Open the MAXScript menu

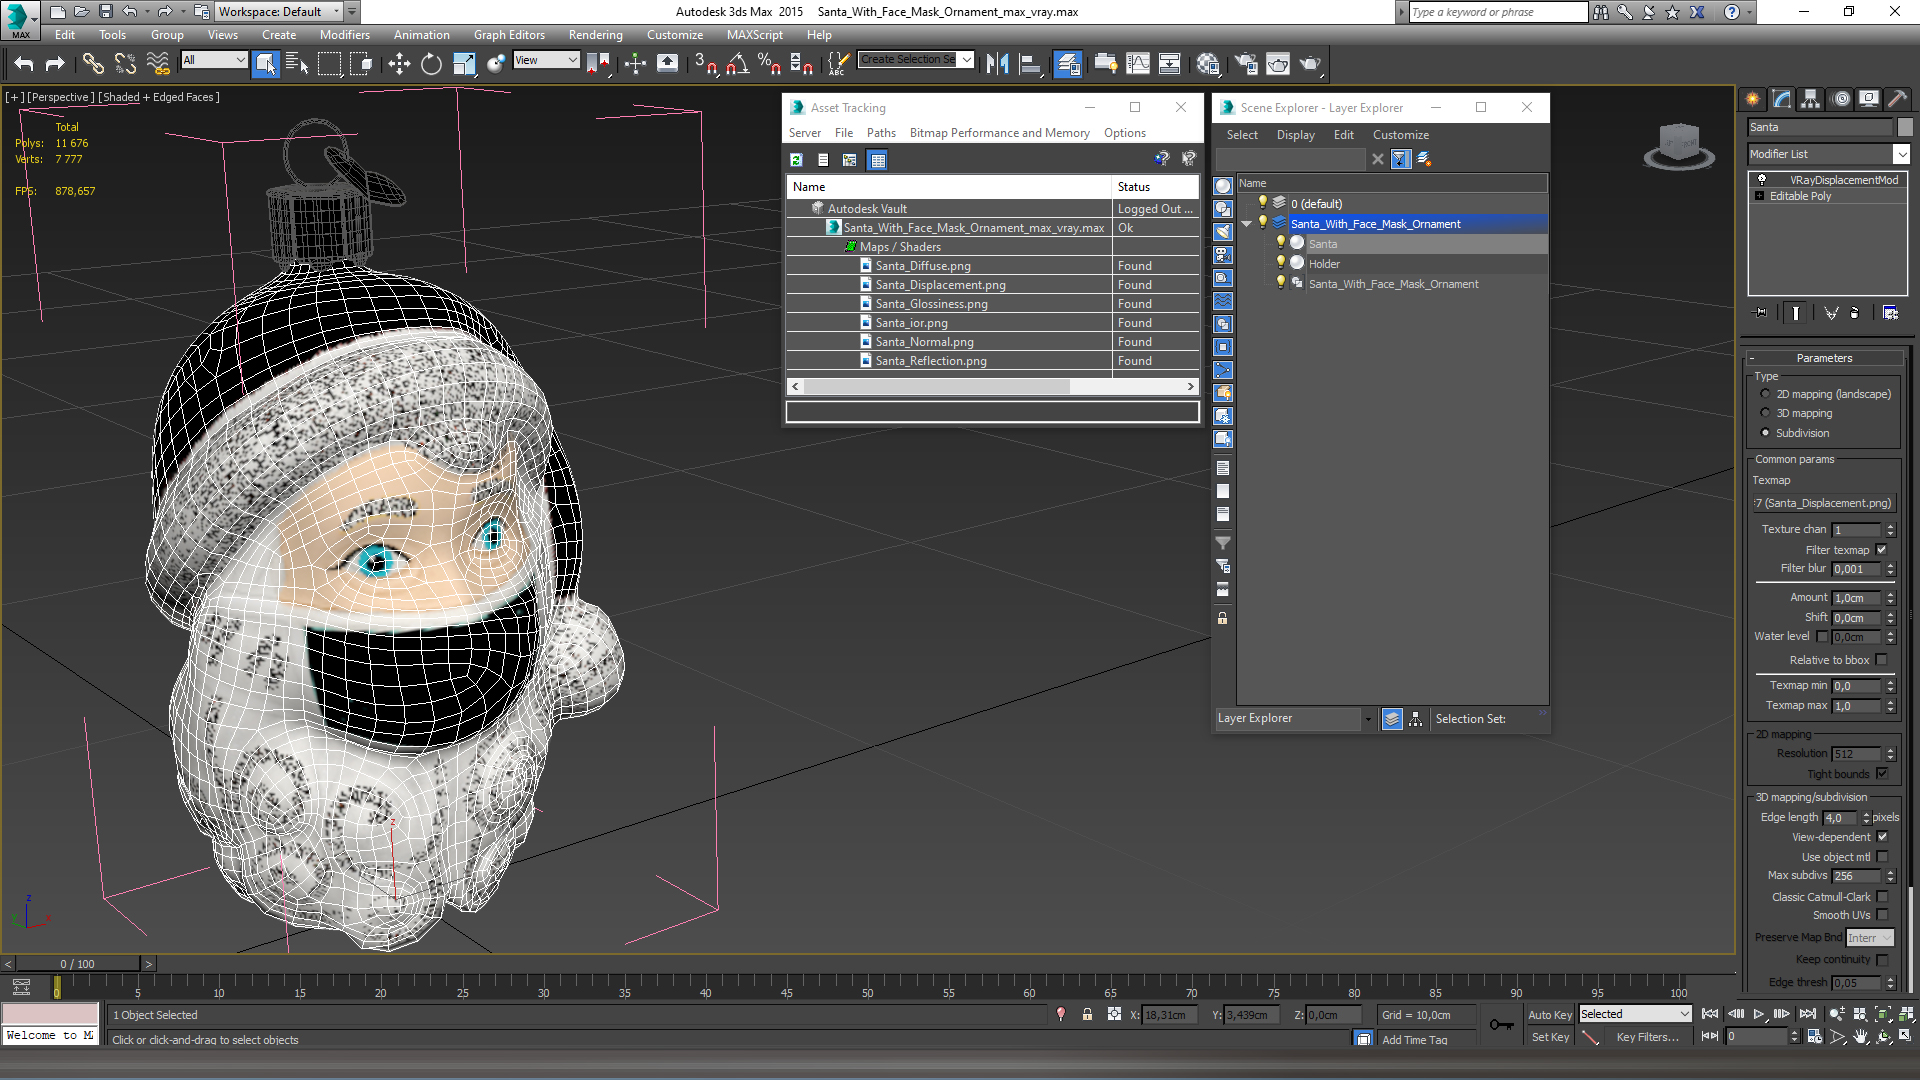(x=754, y=35)
